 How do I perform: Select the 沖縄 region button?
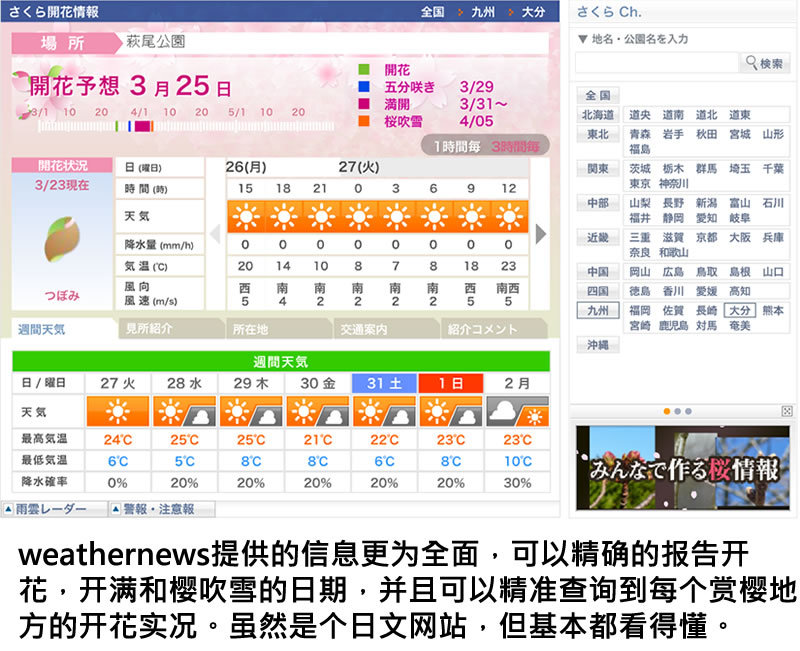point(598,345)
